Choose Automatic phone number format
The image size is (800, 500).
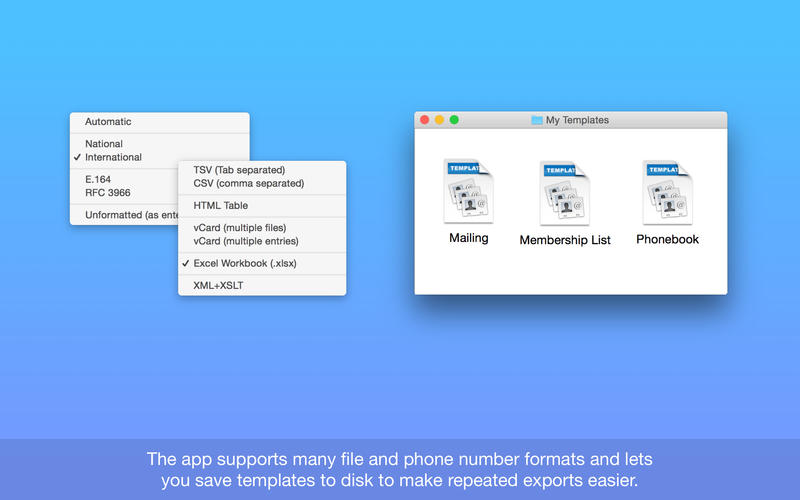tap(108, 122)
